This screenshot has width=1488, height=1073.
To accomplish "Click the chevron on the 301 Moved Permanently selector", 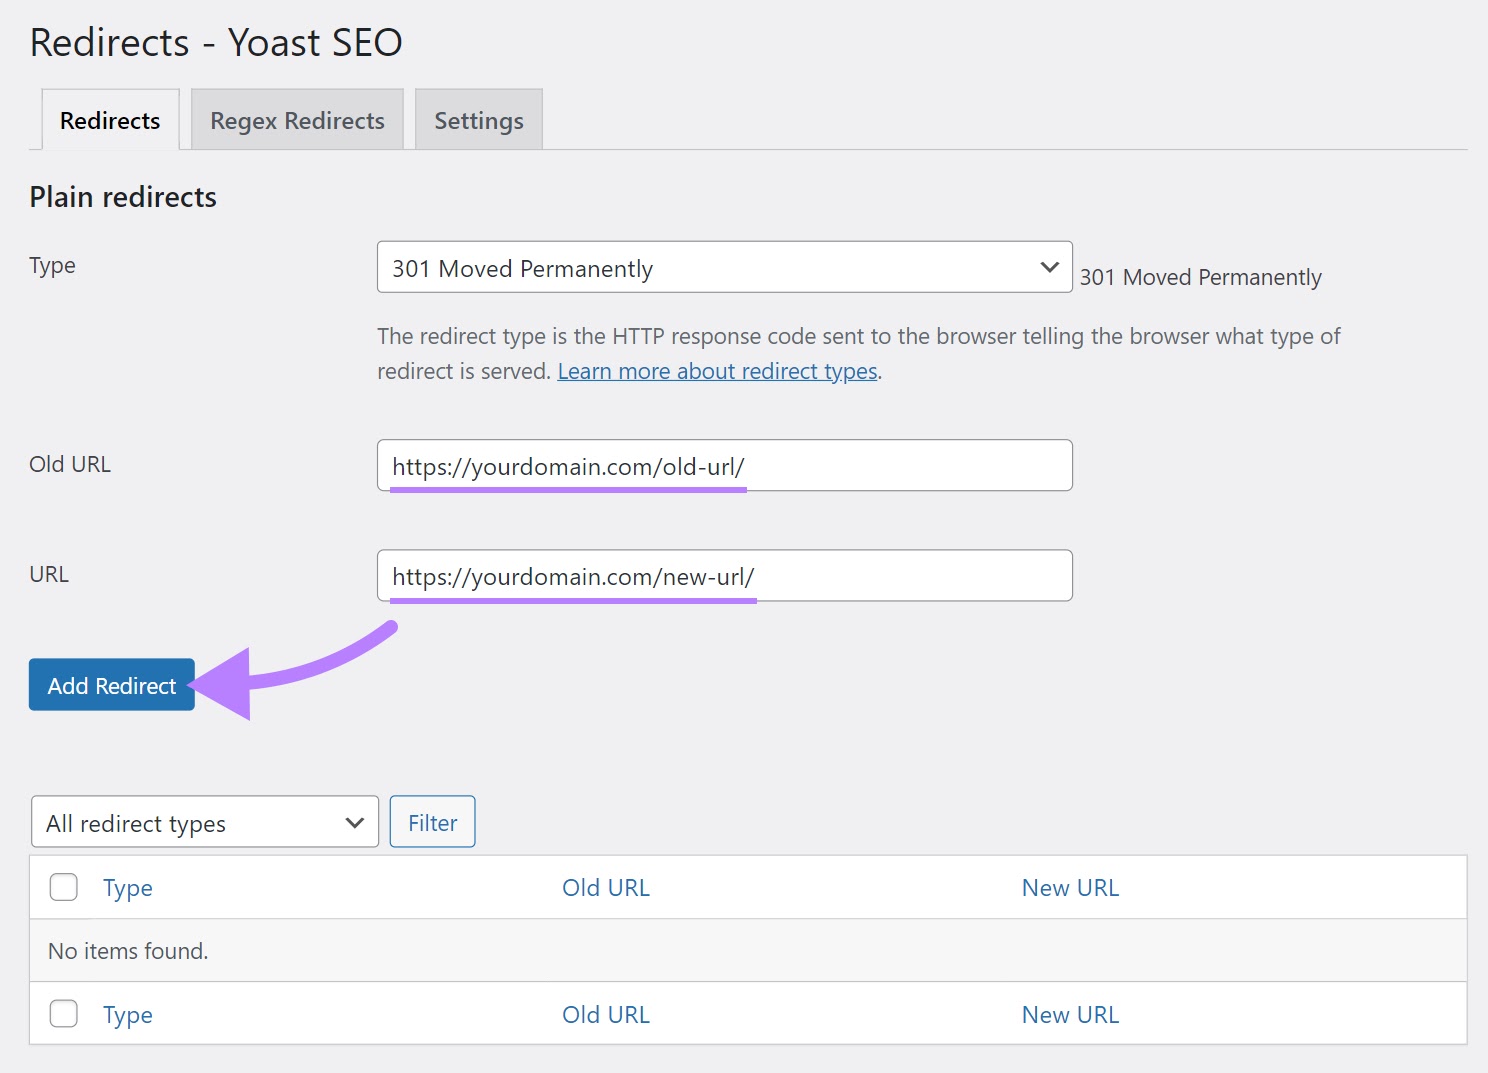I will tap(1047, 267).
